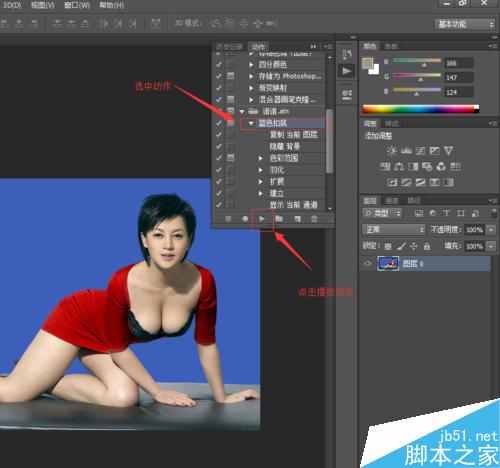Image resolution: width=500 pixels, height=468 pixels.
Task: Delete action with the trash icon
Action: click(x=314, y=219)
